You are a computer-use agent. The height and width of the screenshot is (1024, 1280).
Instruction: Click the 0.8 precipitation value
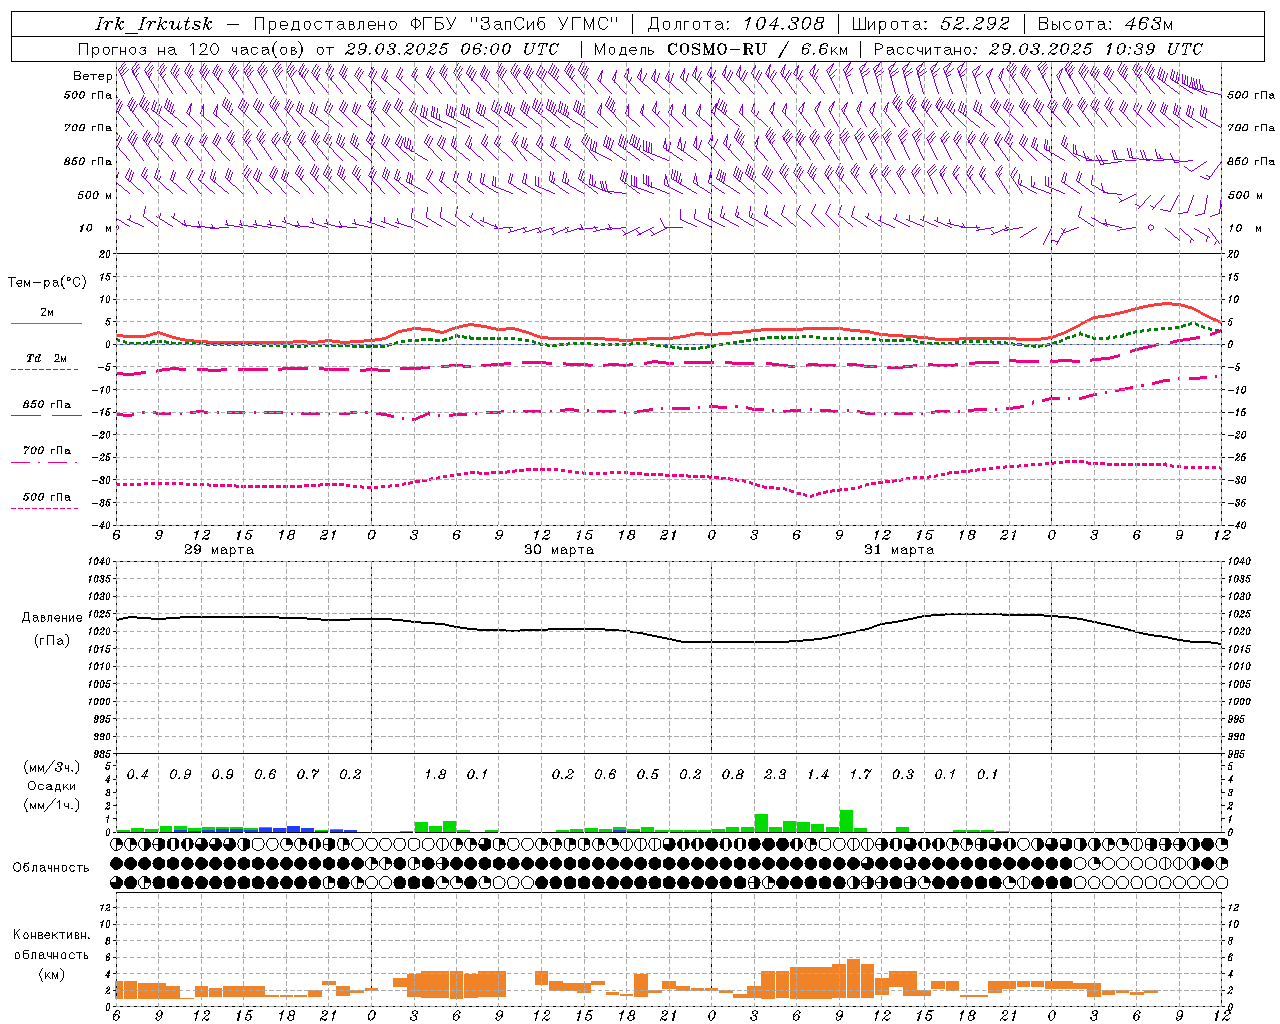(x=733, y=774)
